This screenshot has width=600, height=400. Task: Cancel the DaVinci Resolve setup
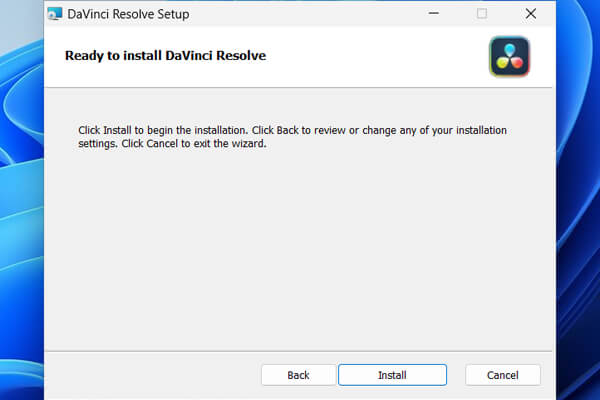[x=502, y=375]
